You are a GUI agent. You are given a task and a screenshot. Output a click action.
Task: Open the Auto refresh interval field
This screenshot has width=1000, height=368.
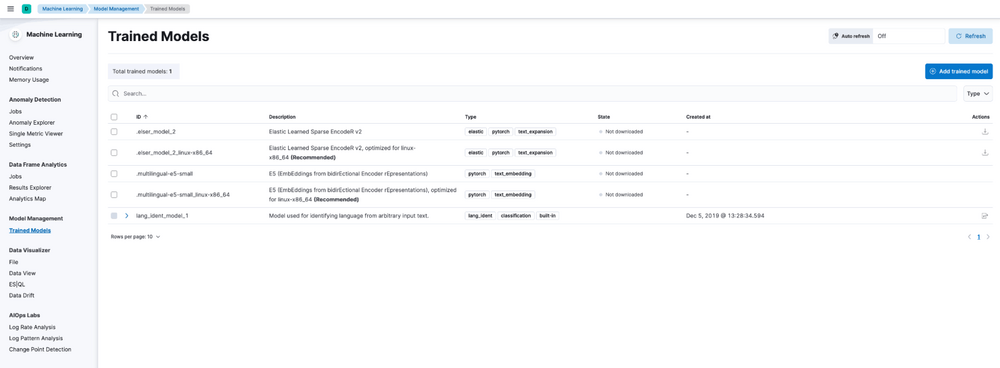(909, 36)
